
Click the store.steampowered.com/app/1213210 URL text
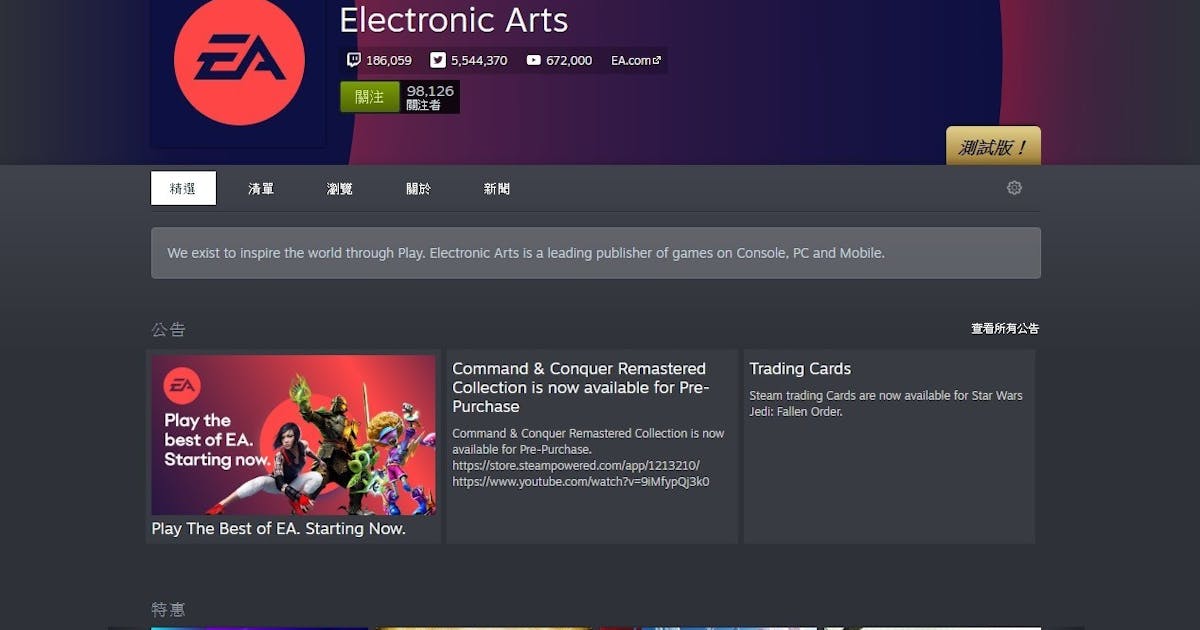point(576,465)
